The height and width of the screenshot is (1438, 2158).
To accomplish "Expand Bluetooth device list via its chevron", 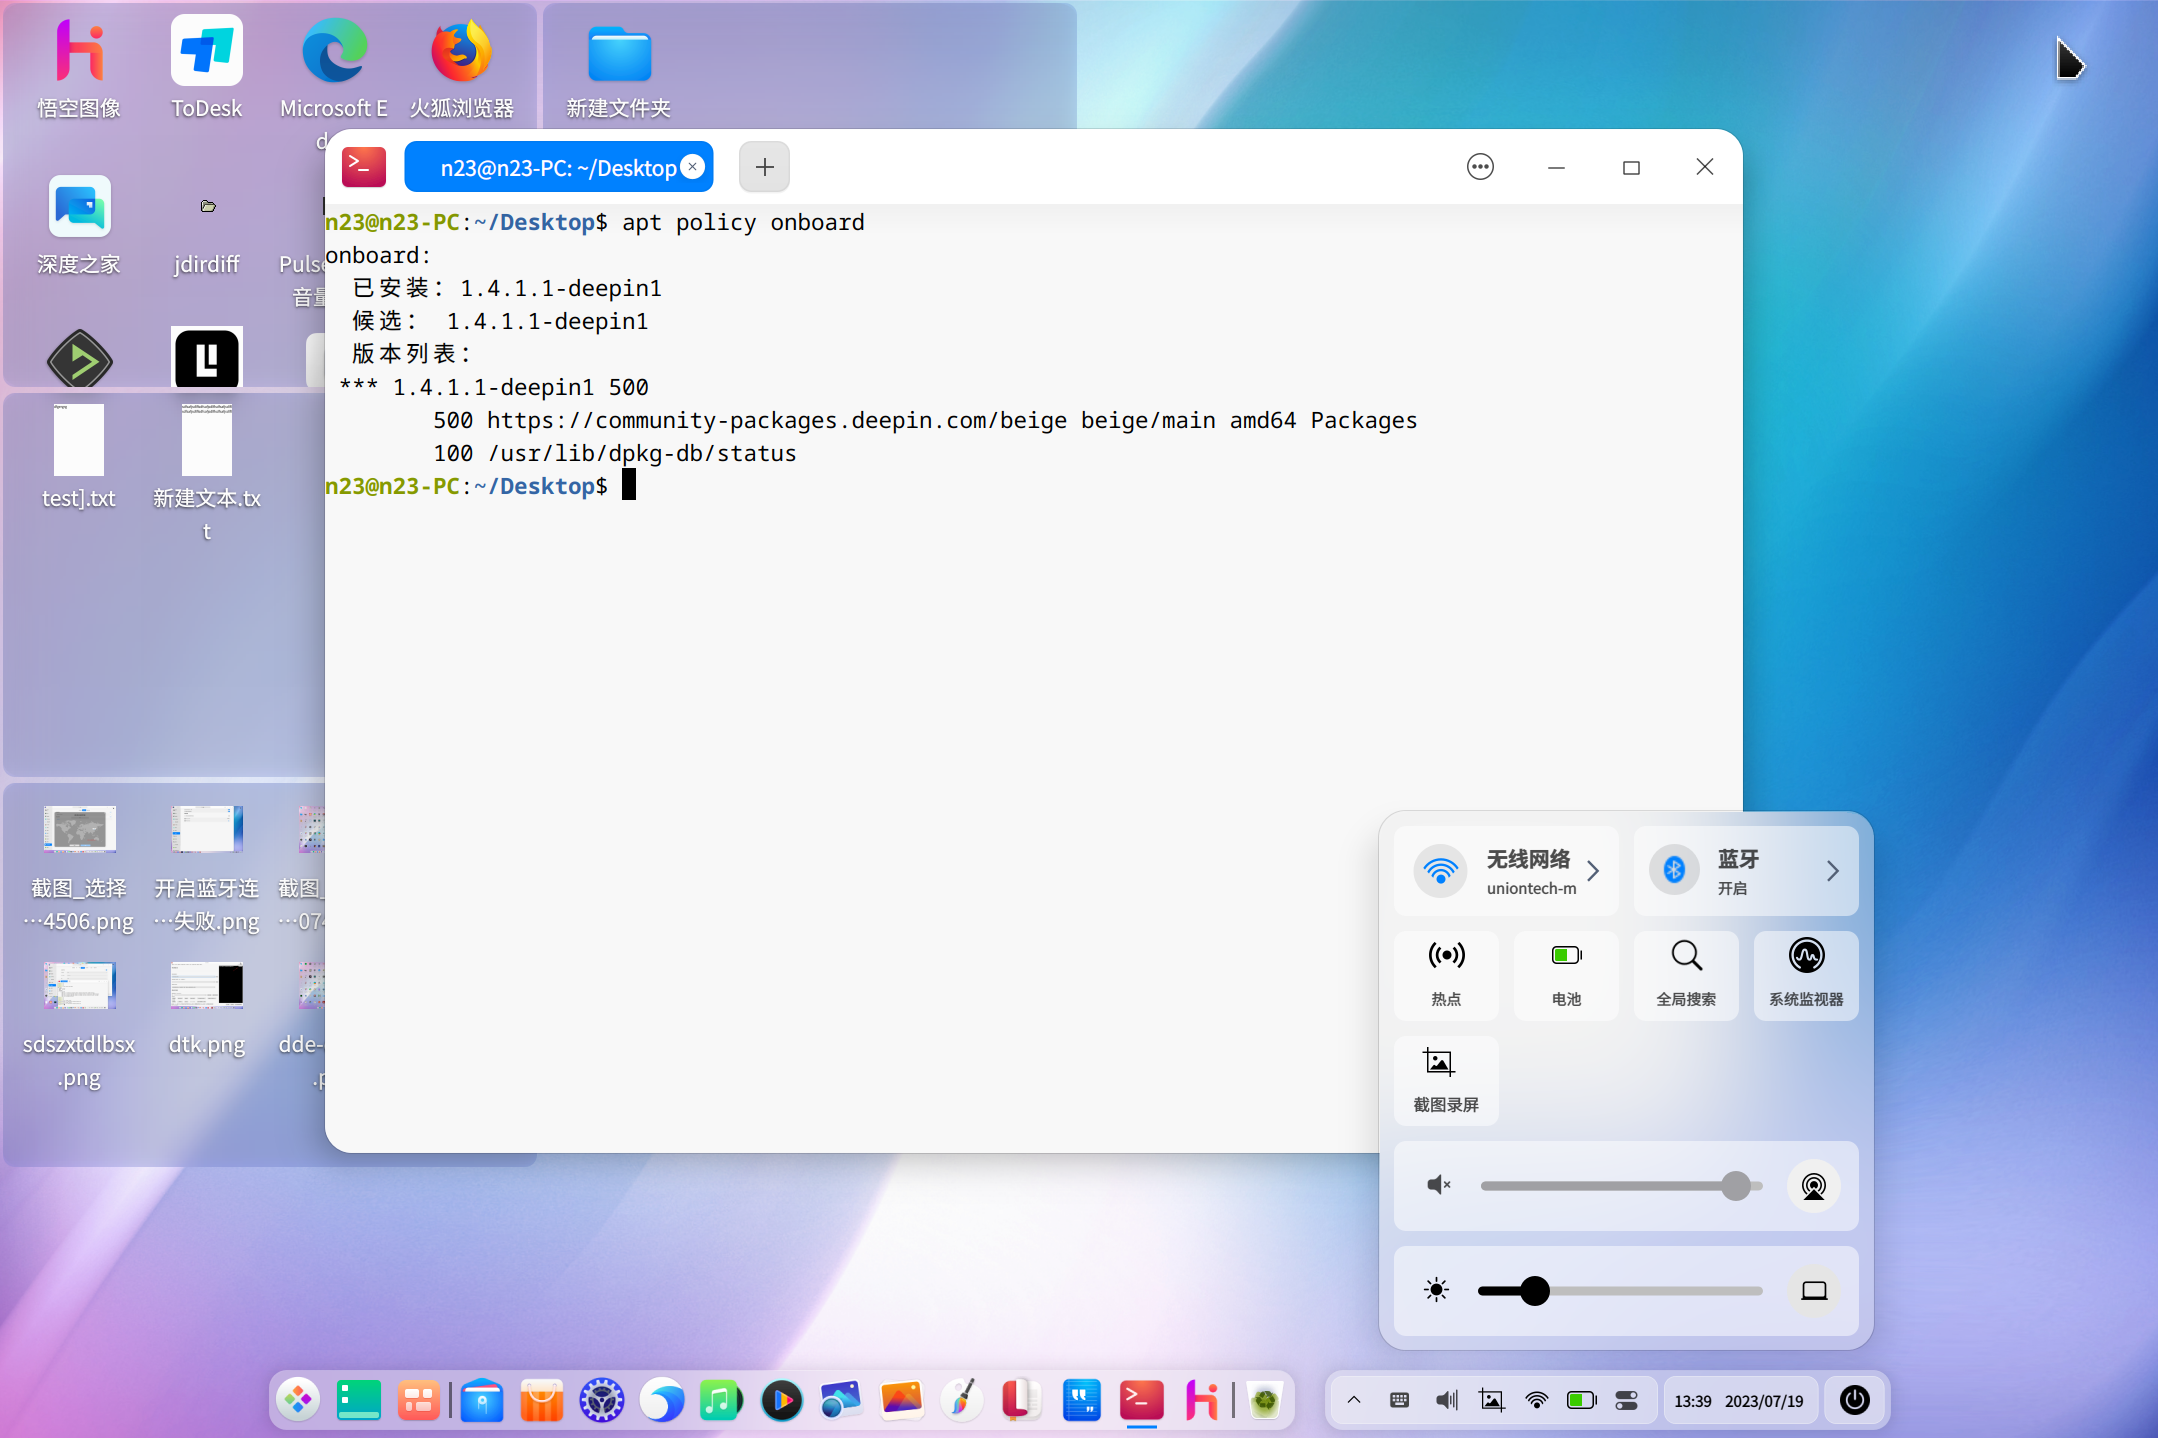I will click(x=1833, y=871).
